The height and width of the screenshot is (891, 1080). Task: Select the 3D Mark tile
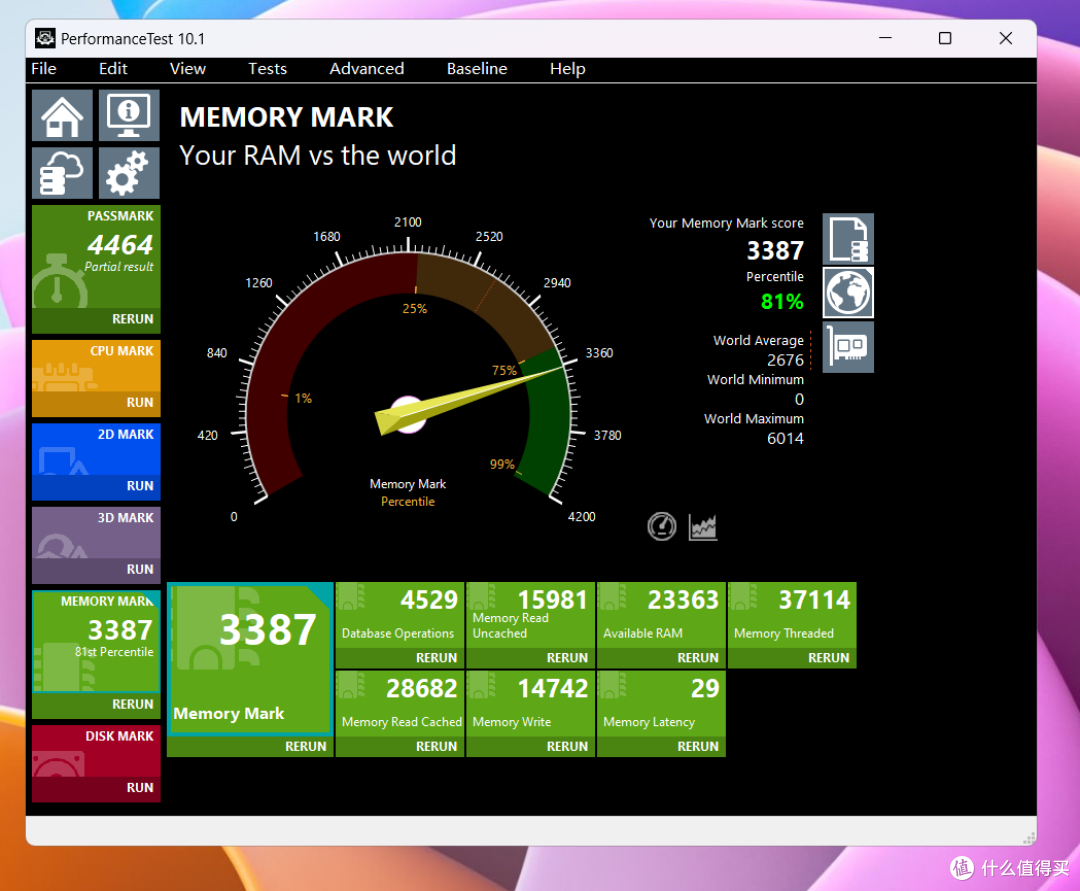[x=96, y=532]
